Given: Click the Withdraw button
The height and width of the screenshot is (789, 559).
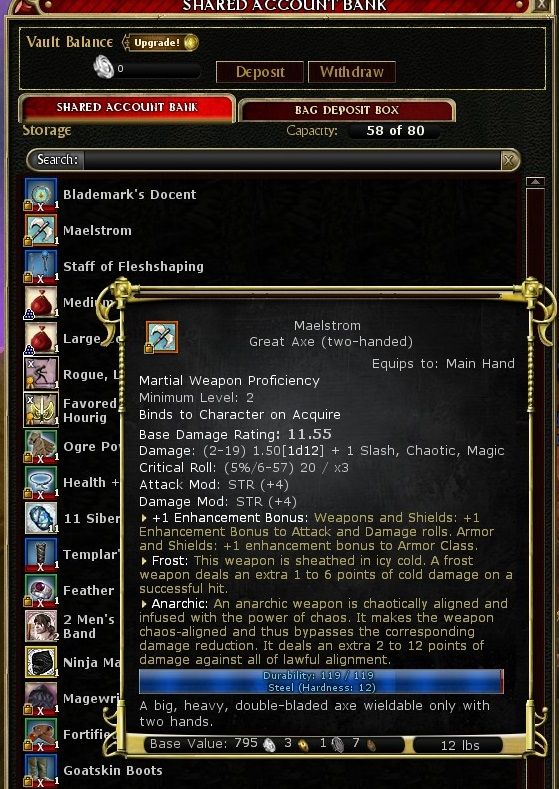Looking at the screenshot, I should click(x=352, y=72).
